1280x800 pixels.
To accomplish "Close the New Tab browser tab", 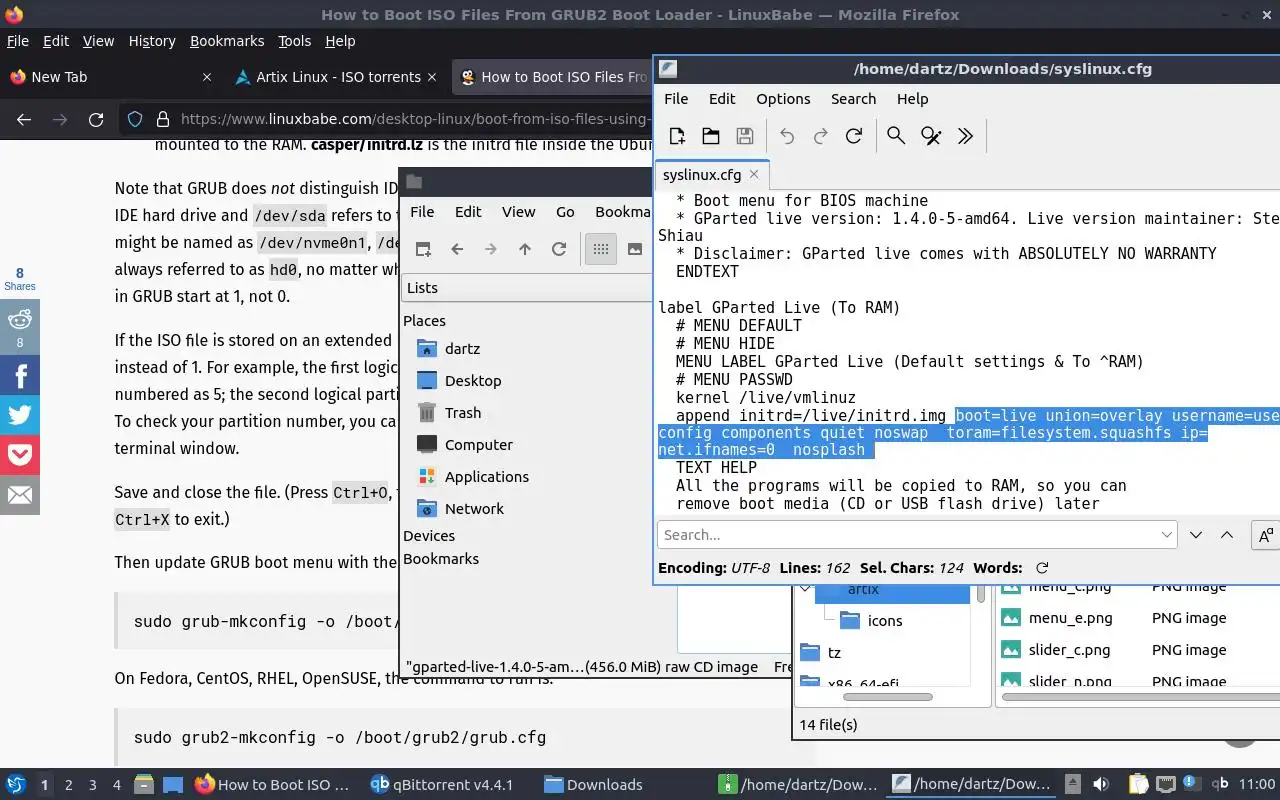I will [207, 77].
